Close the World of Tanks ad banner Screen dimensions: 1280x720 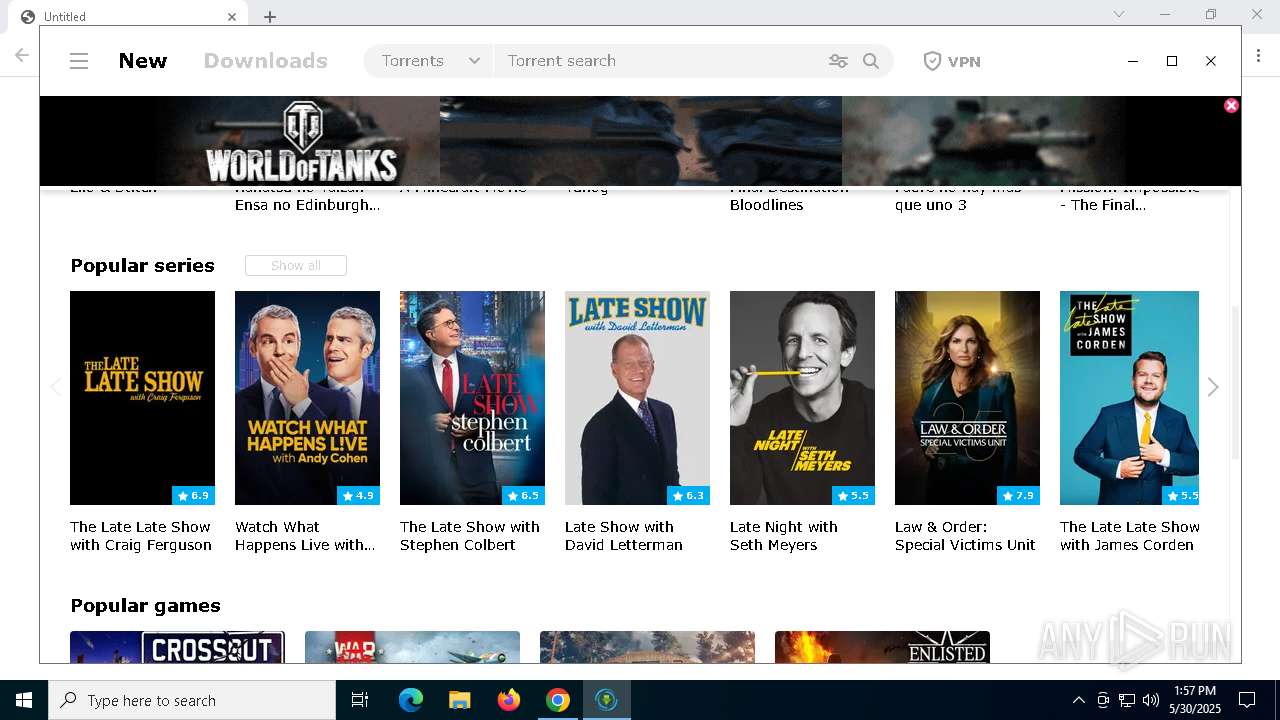tap(1231, 105)
